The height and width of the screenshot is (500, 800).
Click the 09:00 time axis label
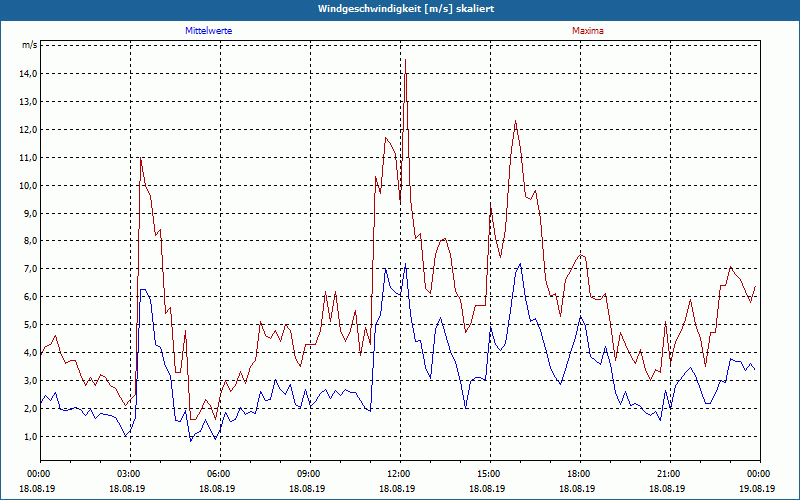(x=308, y=474)
